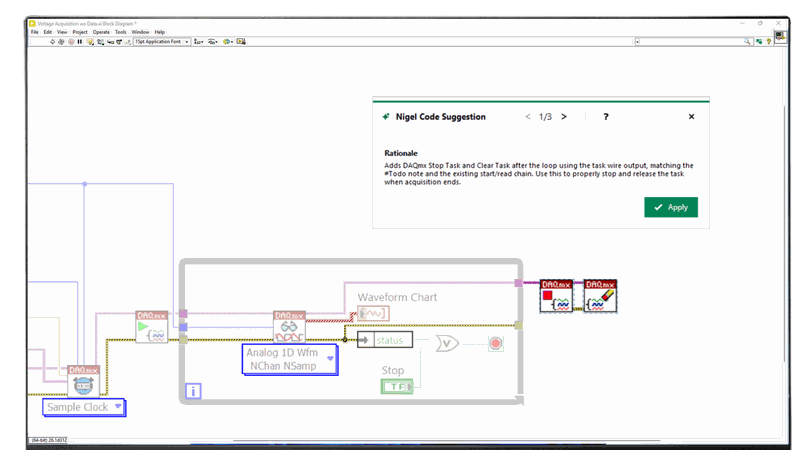Viewport: 800px width, 450px height.
Task: Open the 15pt Application Font dropdown
Action: tap(162, 42)
